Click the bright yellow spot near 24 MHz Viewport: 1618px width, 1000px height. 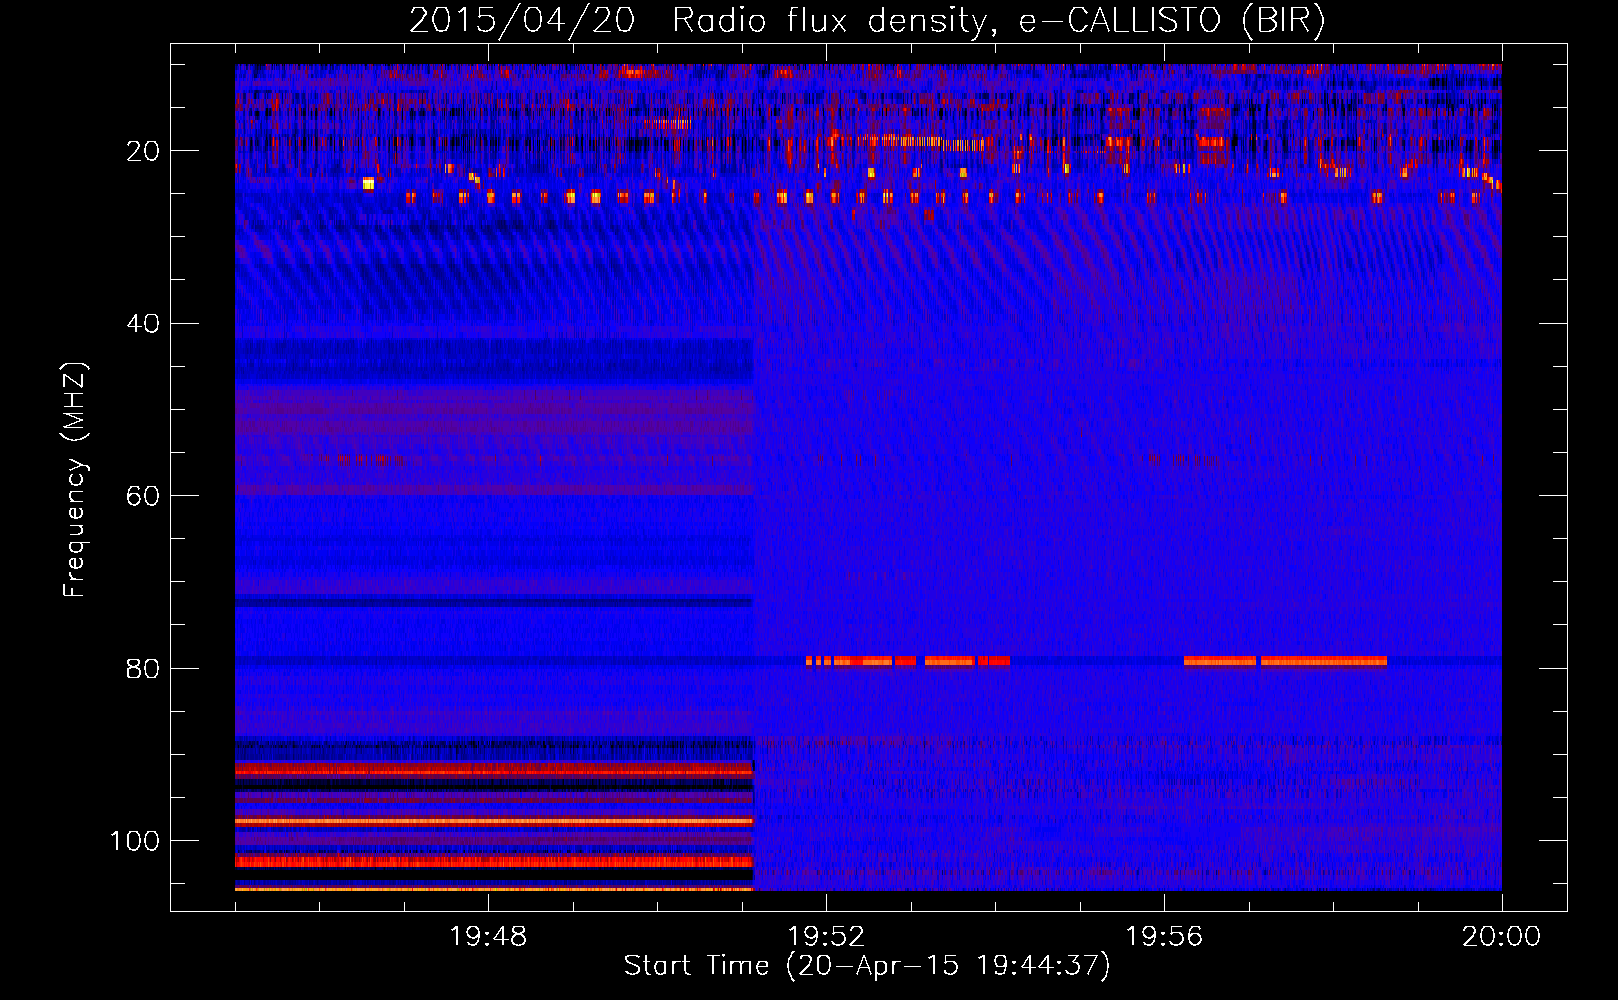click(368, 183)
